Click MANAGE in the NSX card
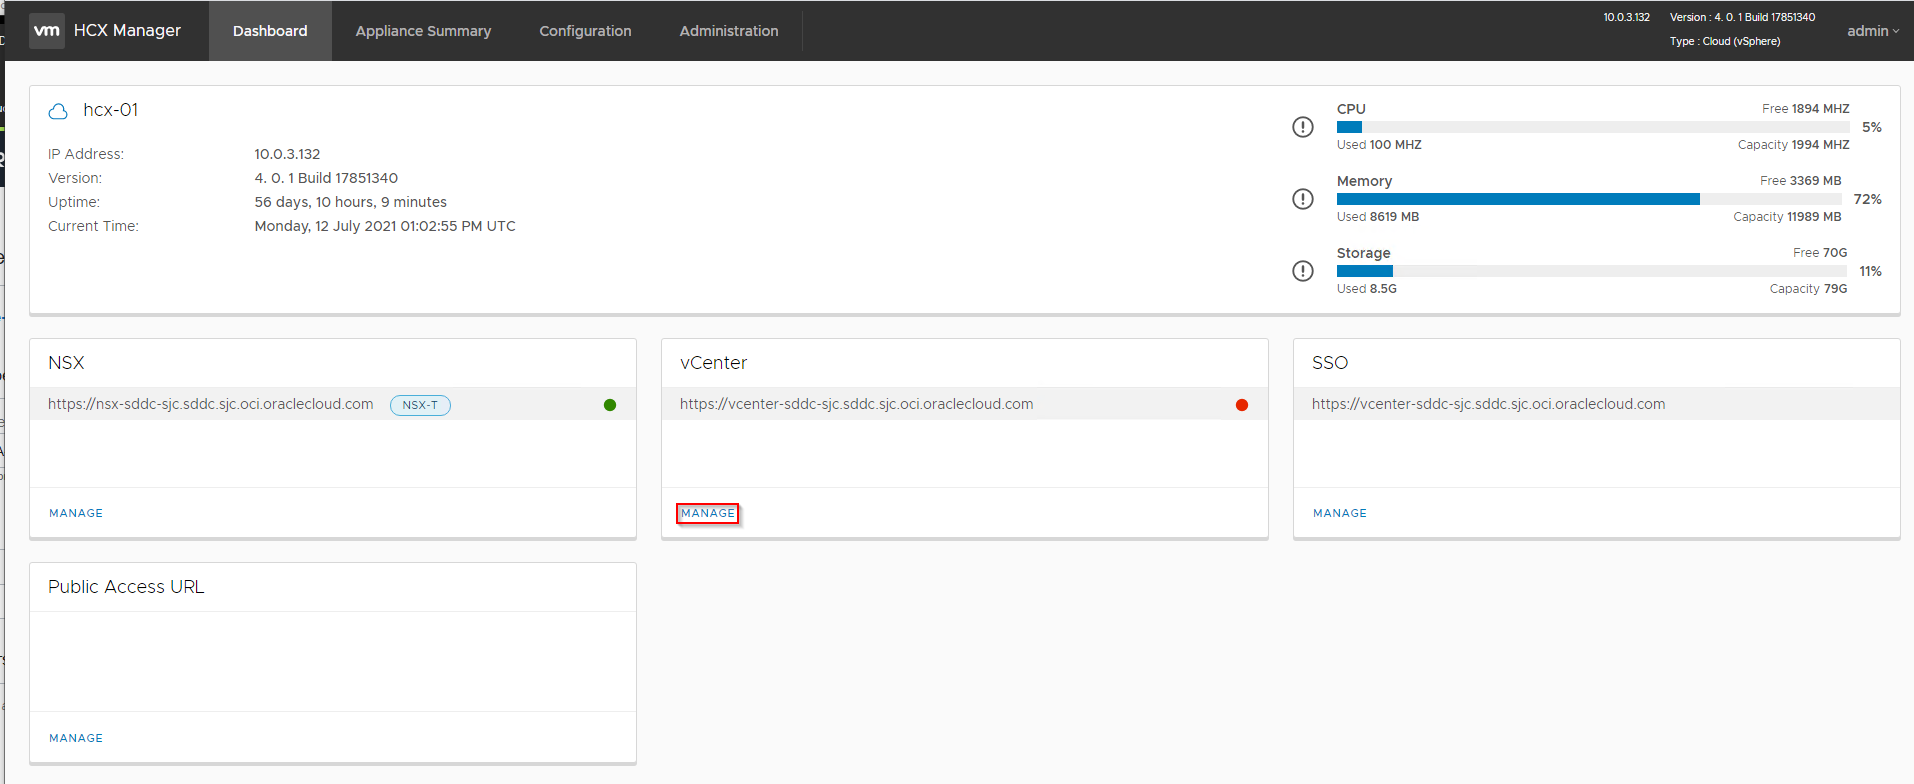The image size is (1914, 784). pos(76,513)
